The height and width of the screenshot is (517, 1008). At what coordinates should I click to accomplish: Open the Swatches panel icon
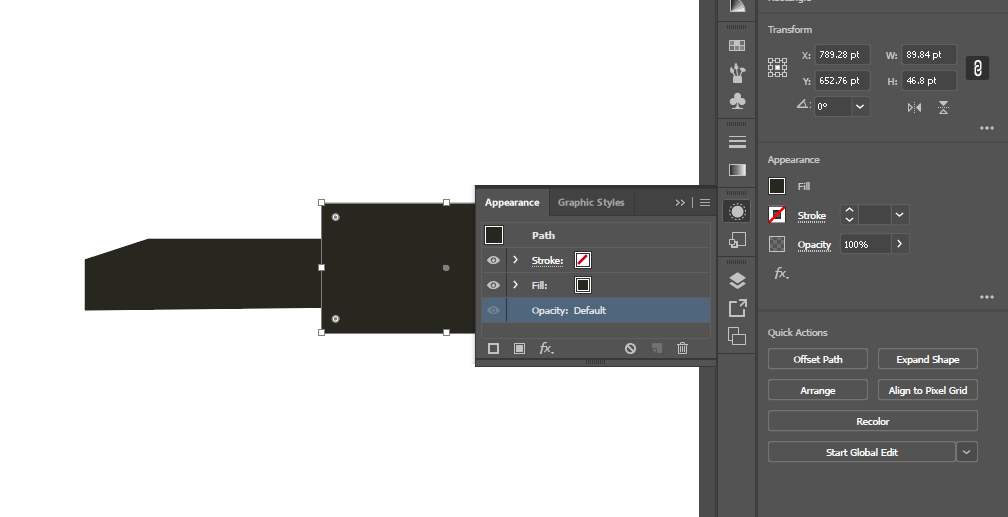[737, 45]
